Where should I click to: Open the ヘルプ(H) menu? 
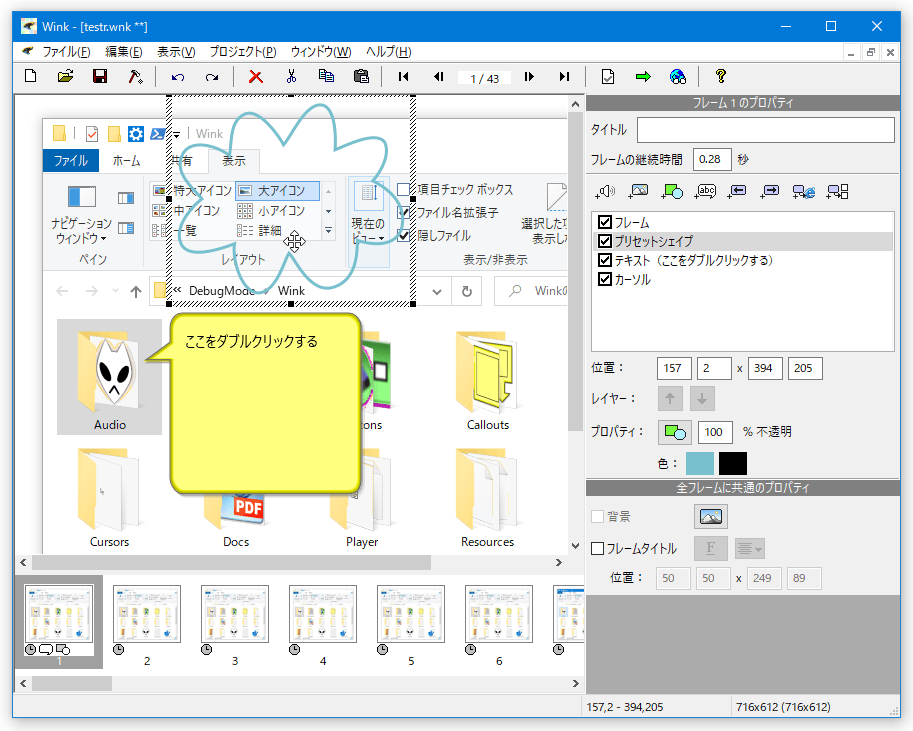click(388, 52)
